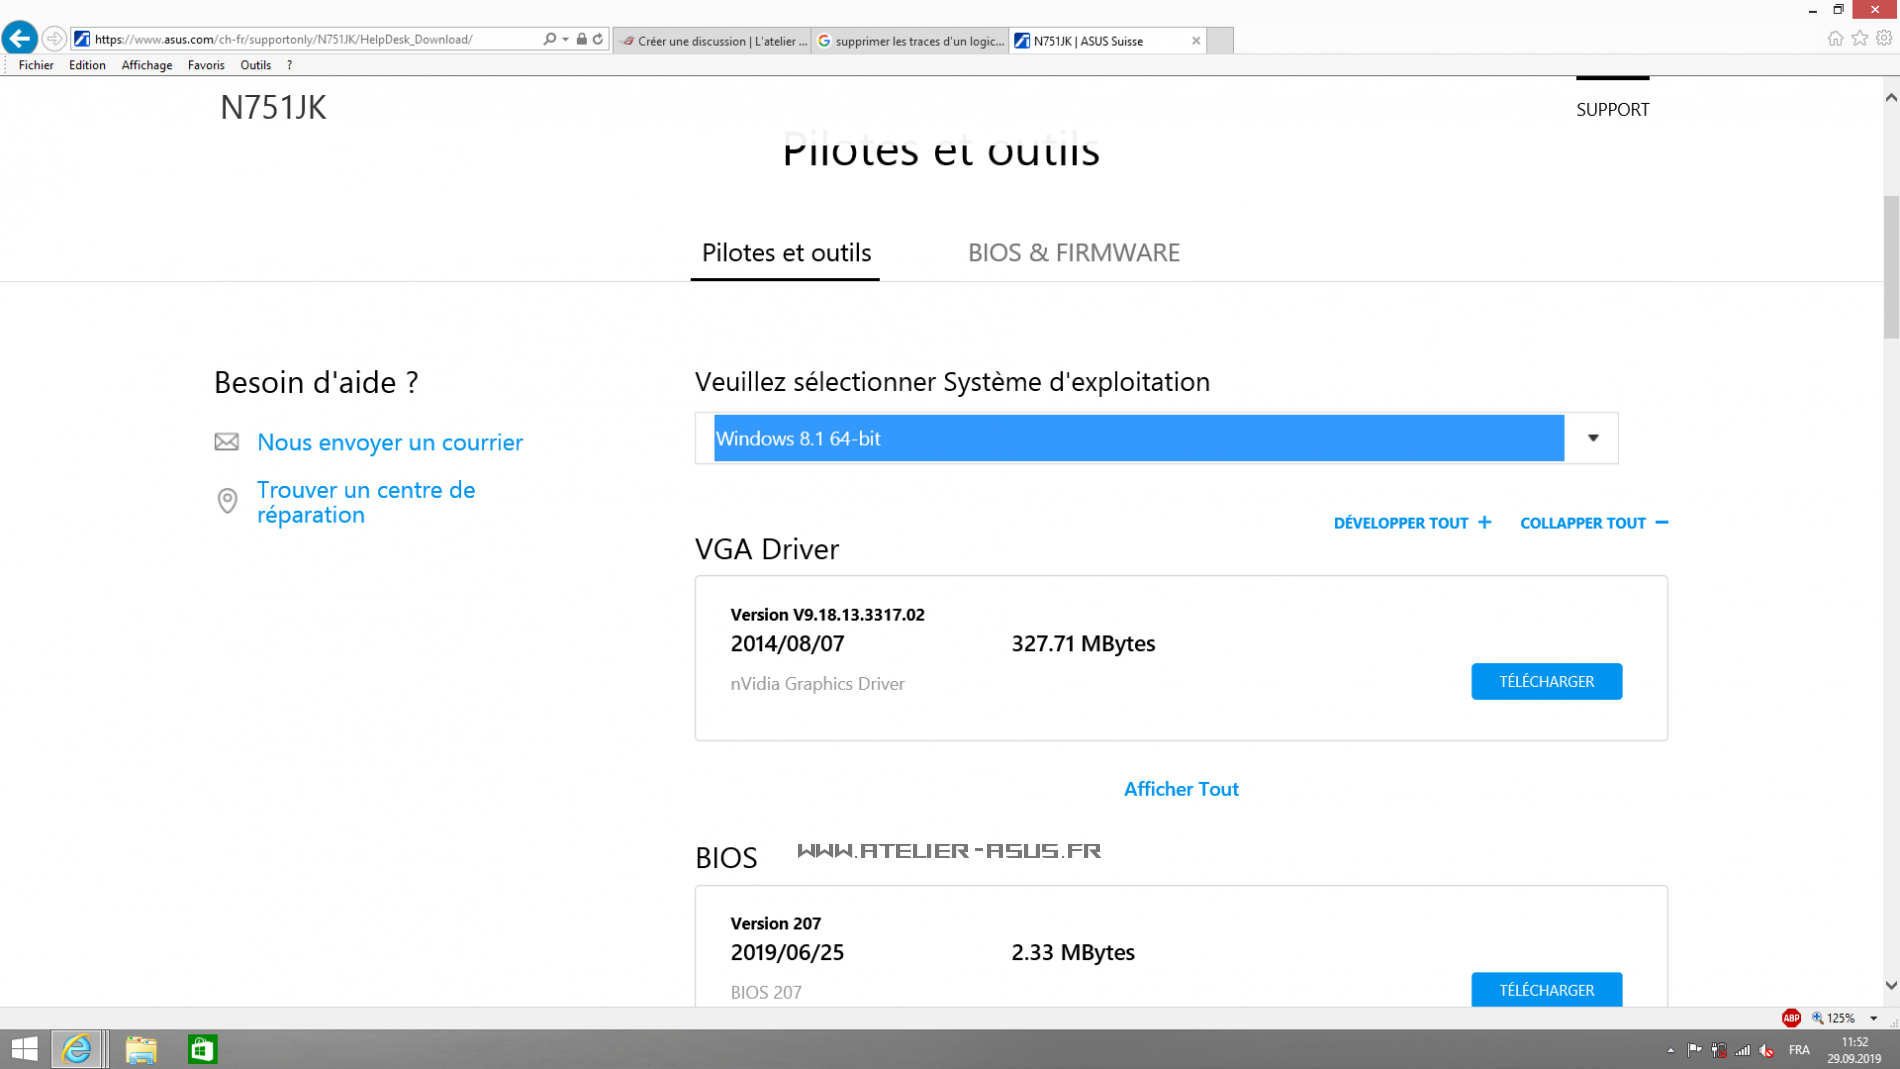1900x1069 pixels.
Task: Open the Windows Store taskbar icon
Action: point(202,1049)
